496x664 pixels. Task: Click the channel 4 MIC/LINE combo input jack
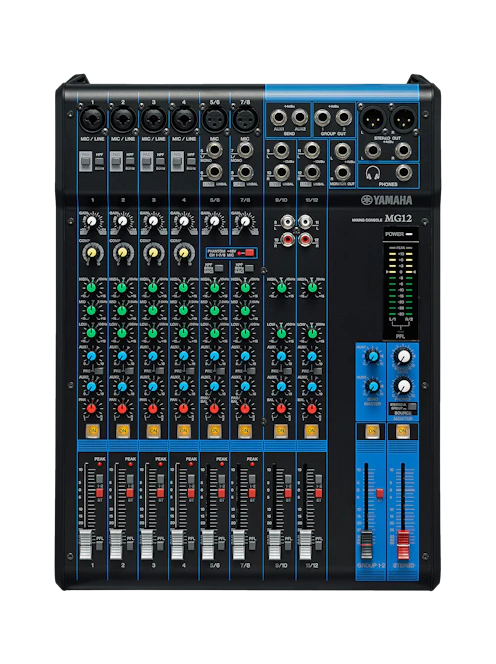pos(183,119)
